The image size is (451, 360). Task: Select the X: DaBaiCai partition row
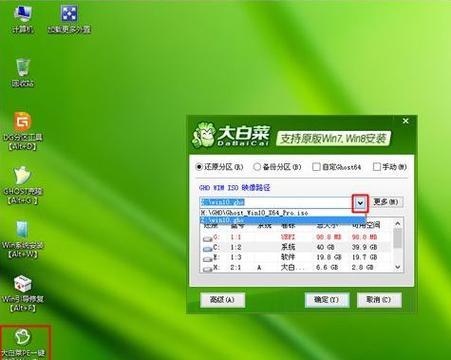tap(297, 267)
